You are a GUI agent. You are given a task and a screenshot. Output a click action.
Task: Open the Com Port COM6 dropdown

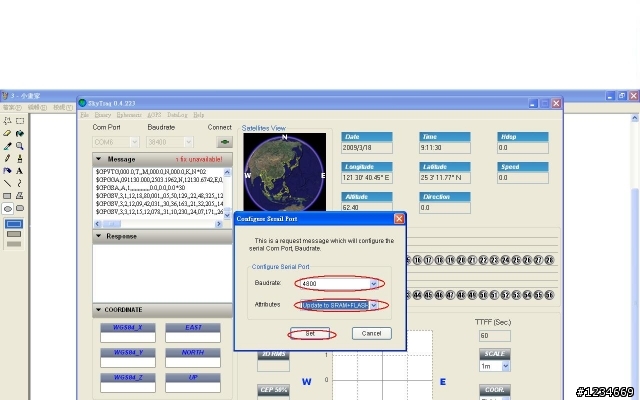pos(135,142)
